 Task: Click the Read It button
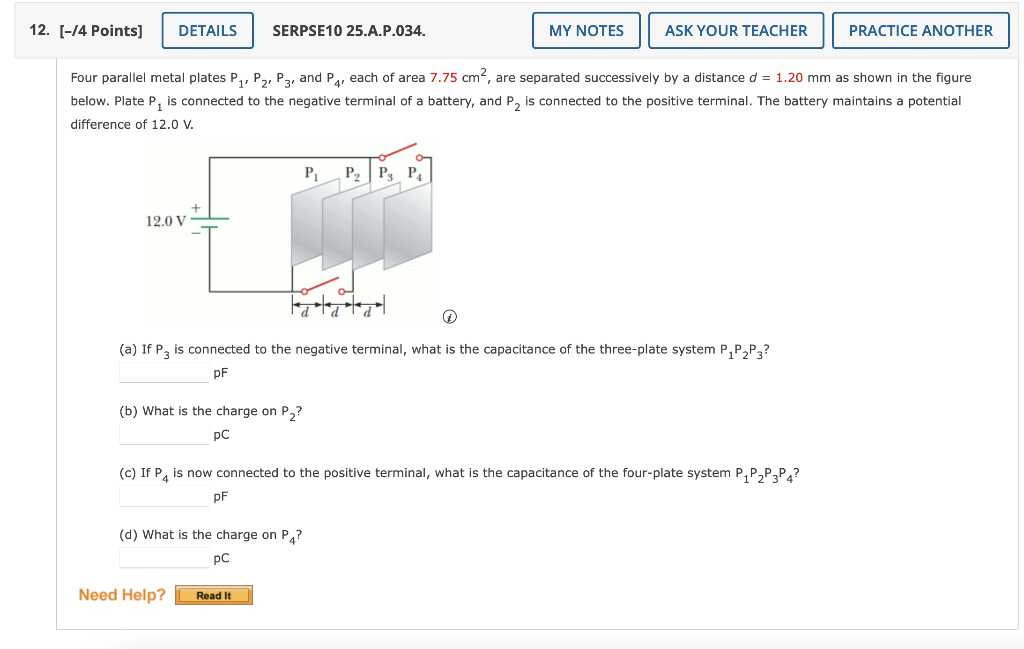tap(213, 594)
